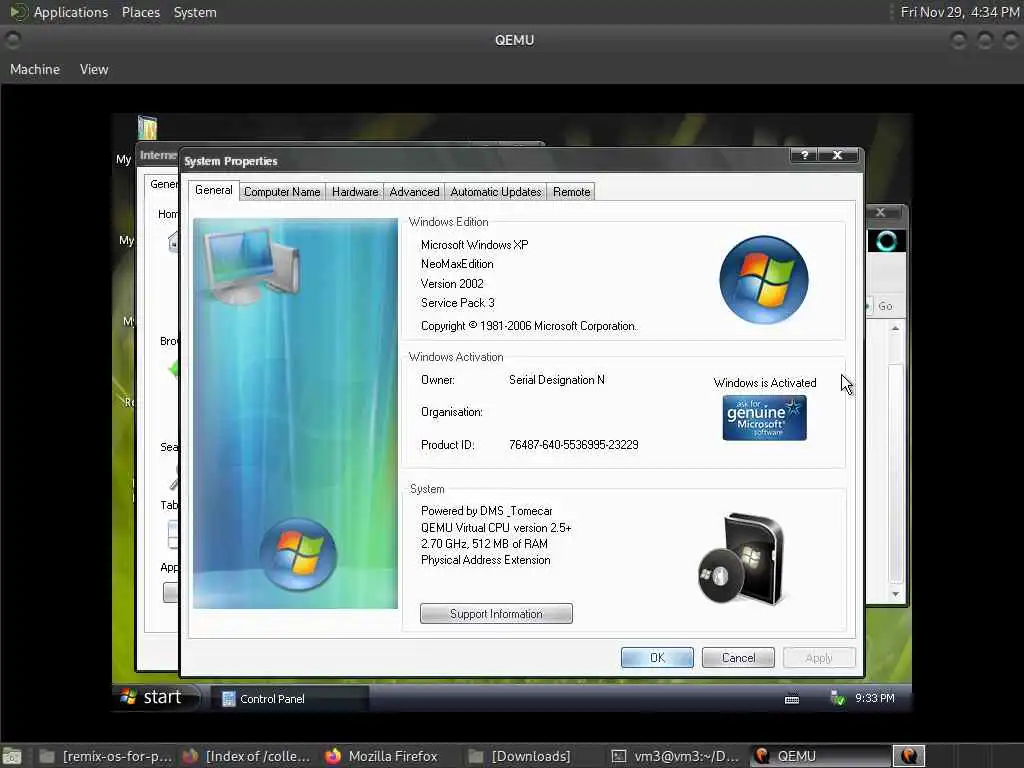Click the owner name Serial Designation N

556,380
